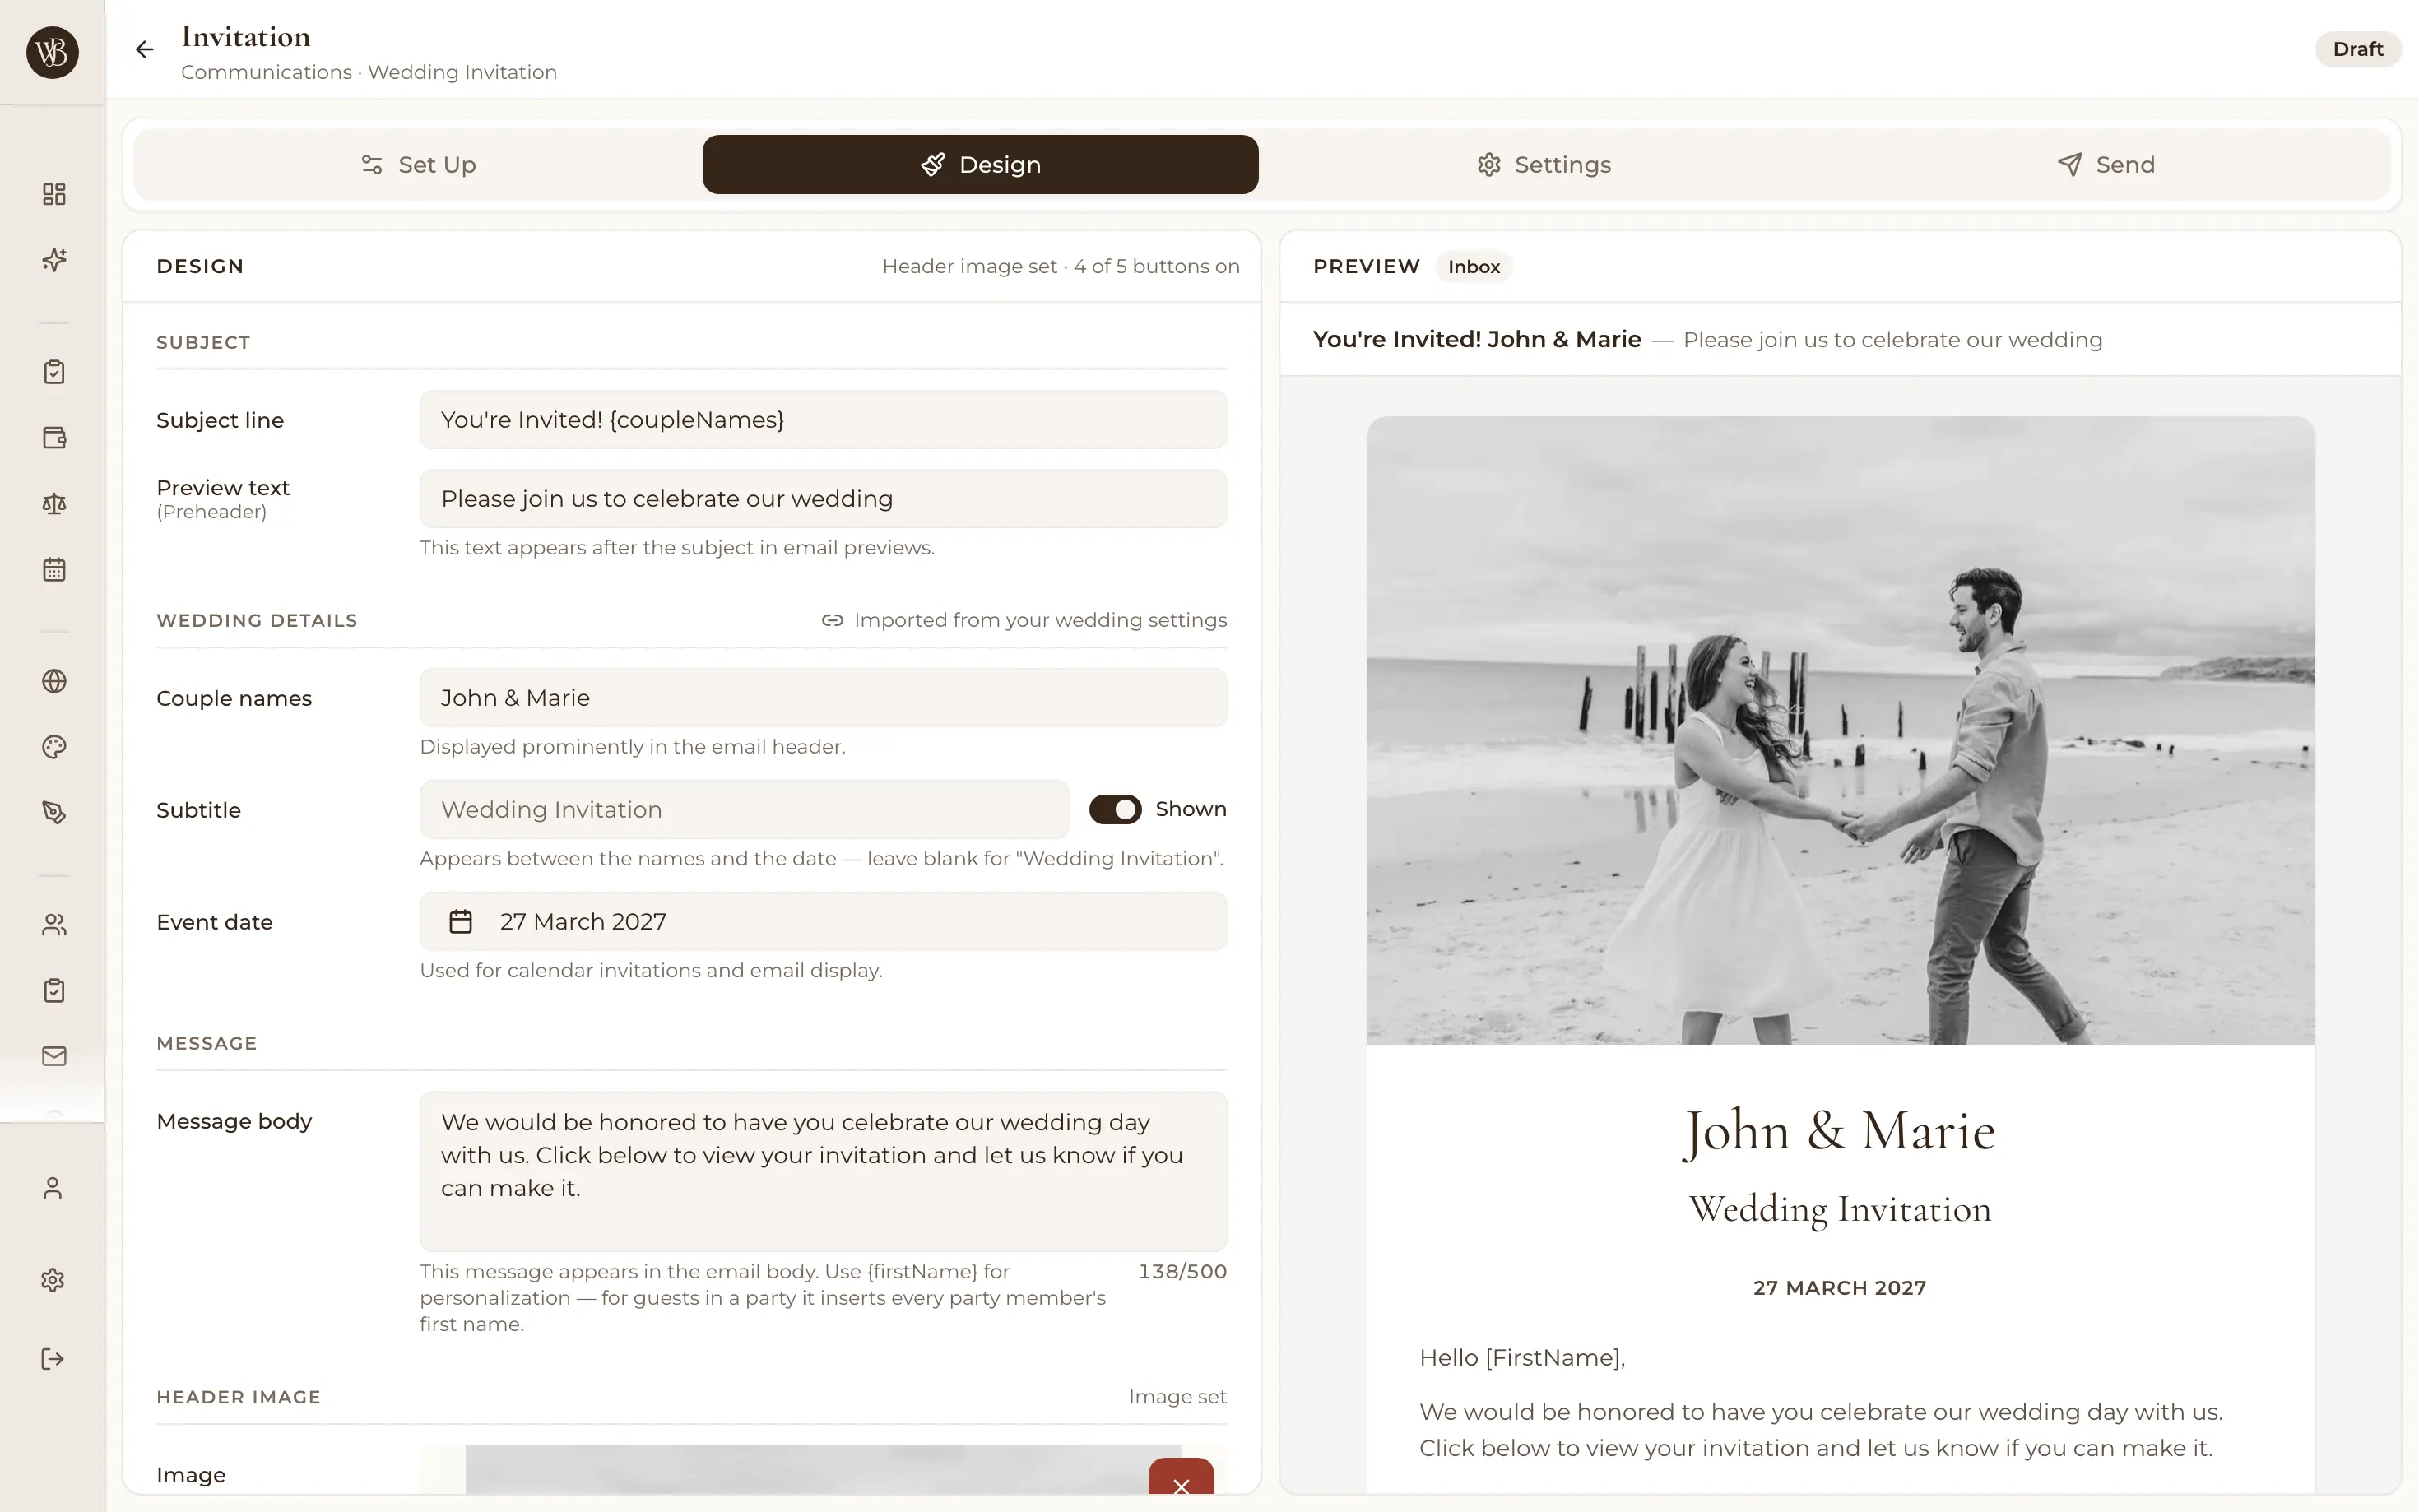
Task: Open the pen nib icon in sidebar
Action: [54, 813]
